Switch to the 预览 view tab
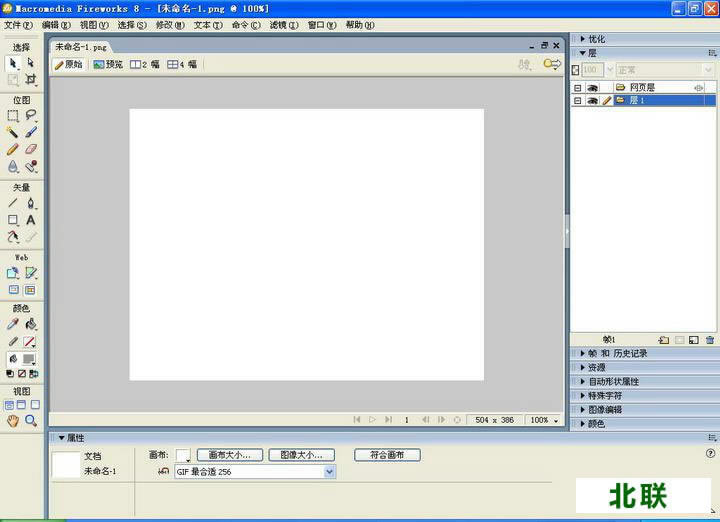 (x=108, y=64)
